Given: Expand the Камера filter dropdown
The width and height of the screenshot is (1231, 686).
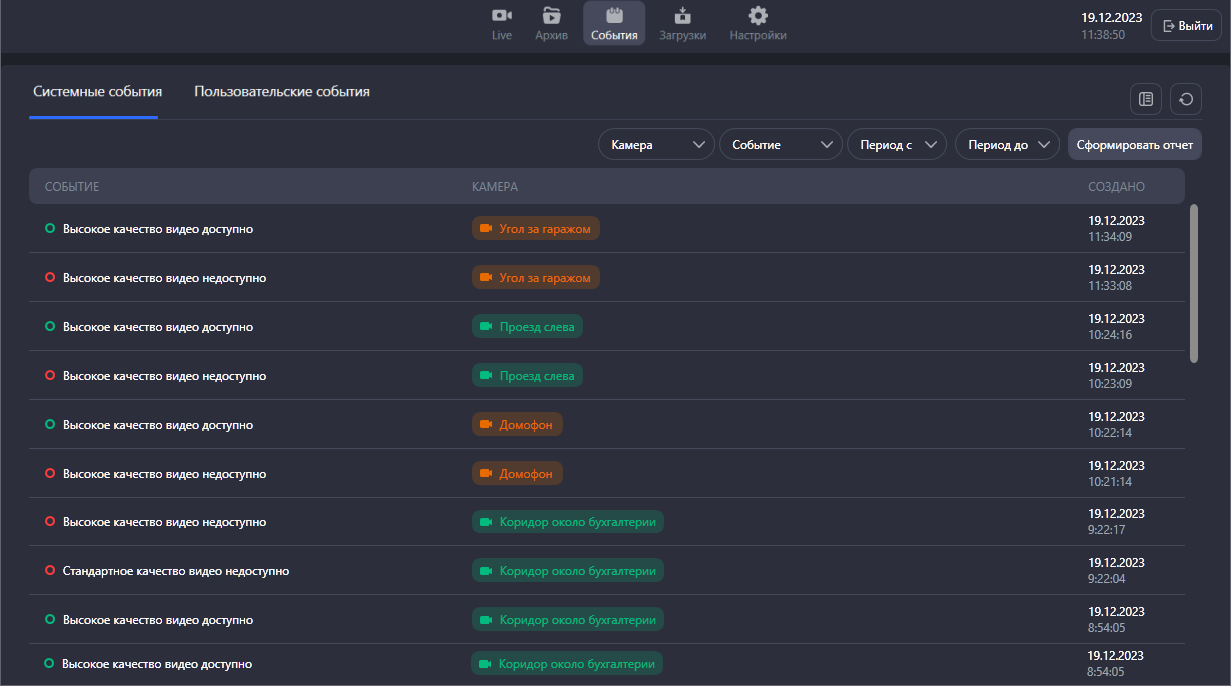Looking at the screenshot, I should pyautogui.click(x=656, y=145).
